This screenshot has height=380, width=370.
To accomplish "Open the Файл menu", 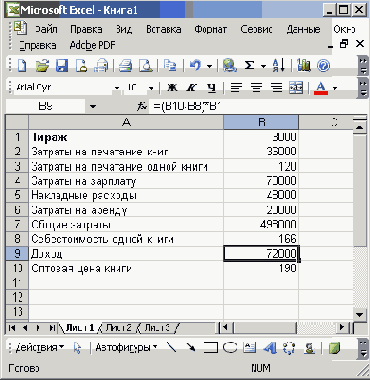I will [46, 29].
